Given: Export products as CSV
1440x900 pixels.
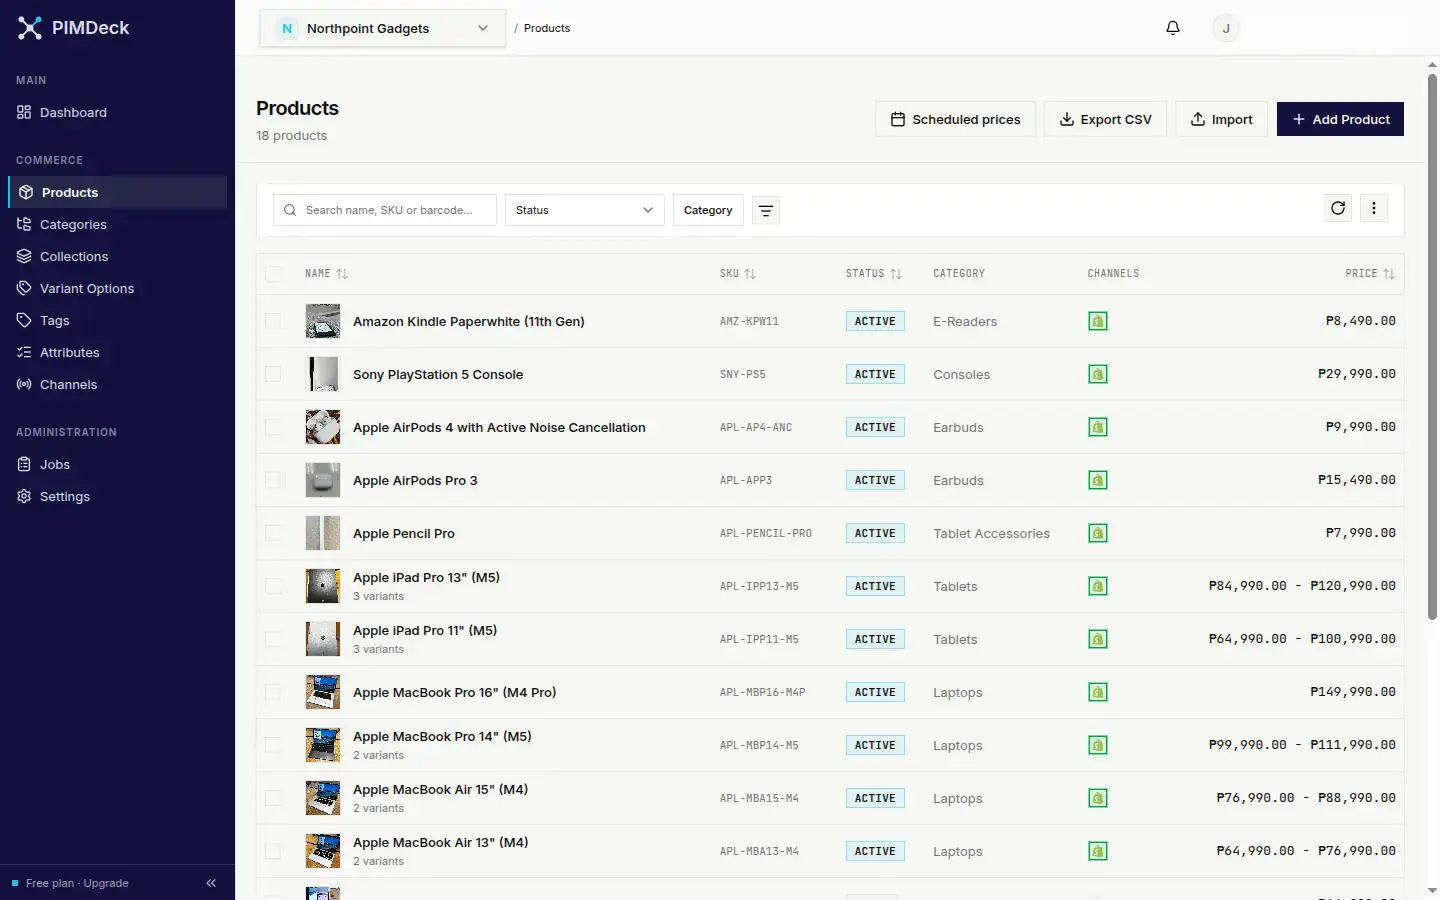Looking at the screenshot, I should 1105,119.
